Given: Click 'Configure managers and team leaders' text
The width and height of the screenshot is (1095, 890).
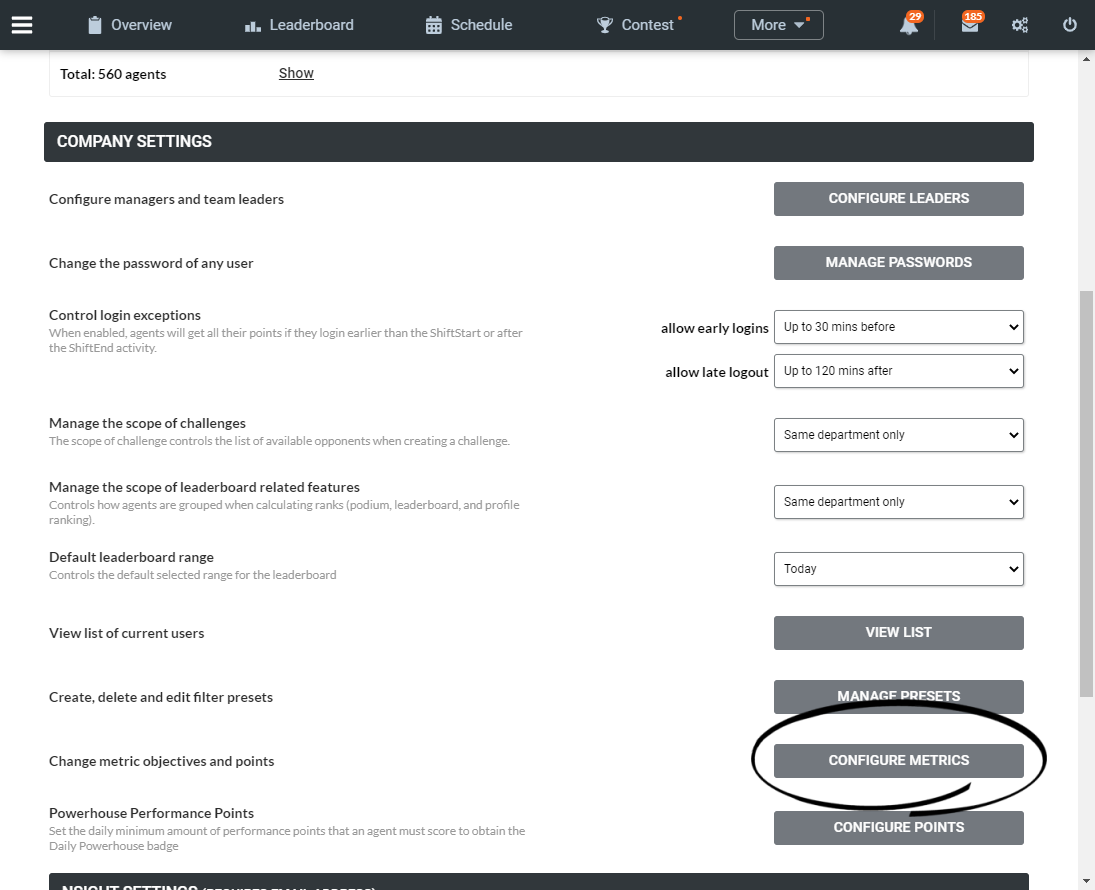Looking at the screenshot, I should point(166,199).
